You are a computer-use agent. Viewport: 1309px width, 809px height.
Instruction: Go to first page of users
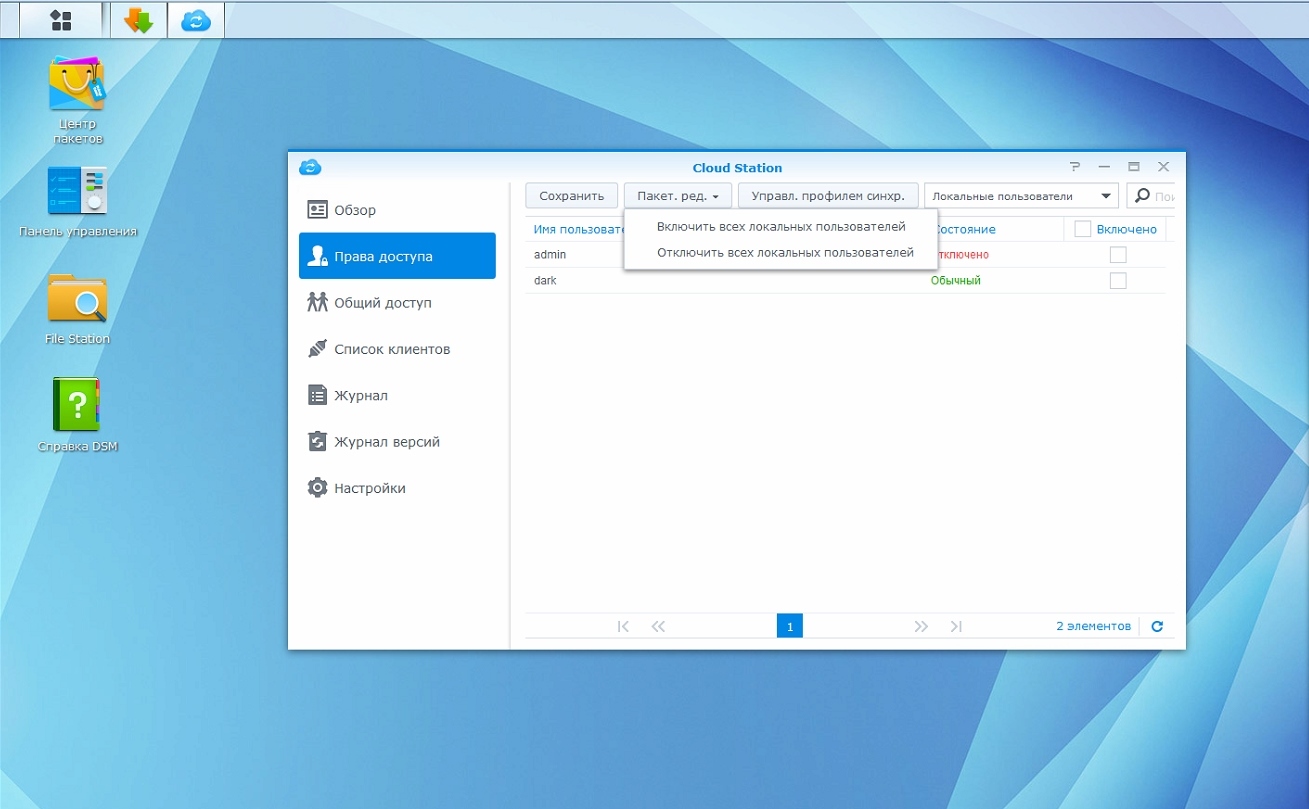623,626
